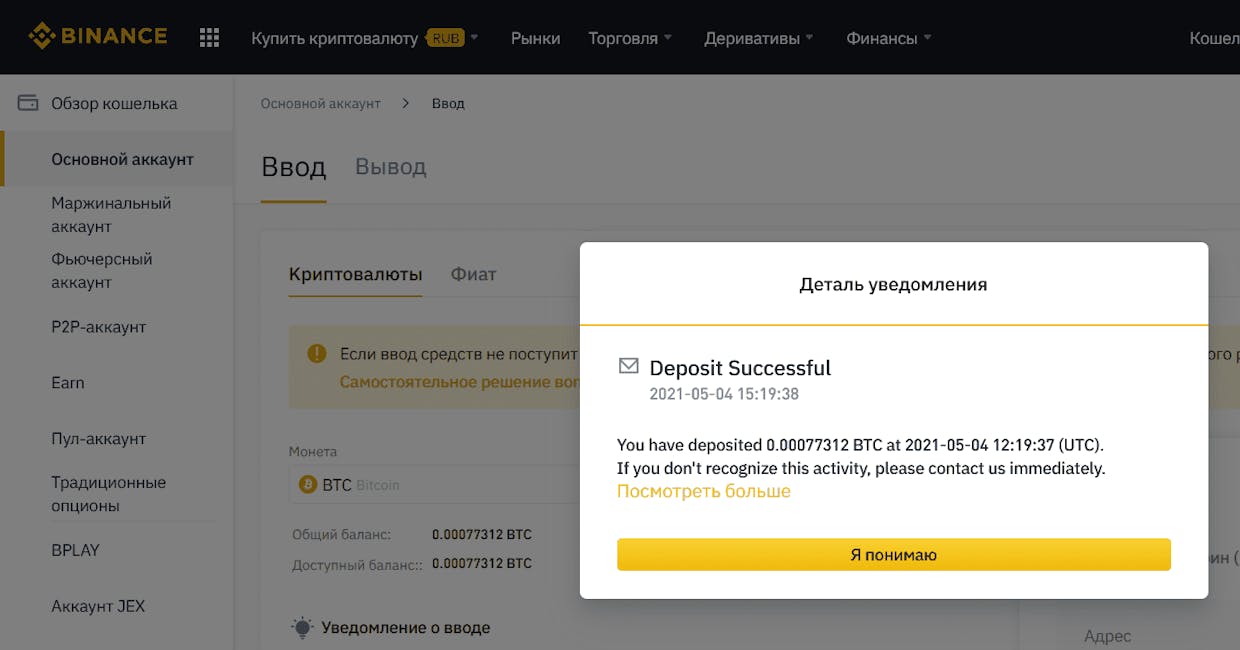Image resolution: width=1240 pixels, height=650 pixels.
Task: Click the Binance logo
Action: tap(97, 37)
